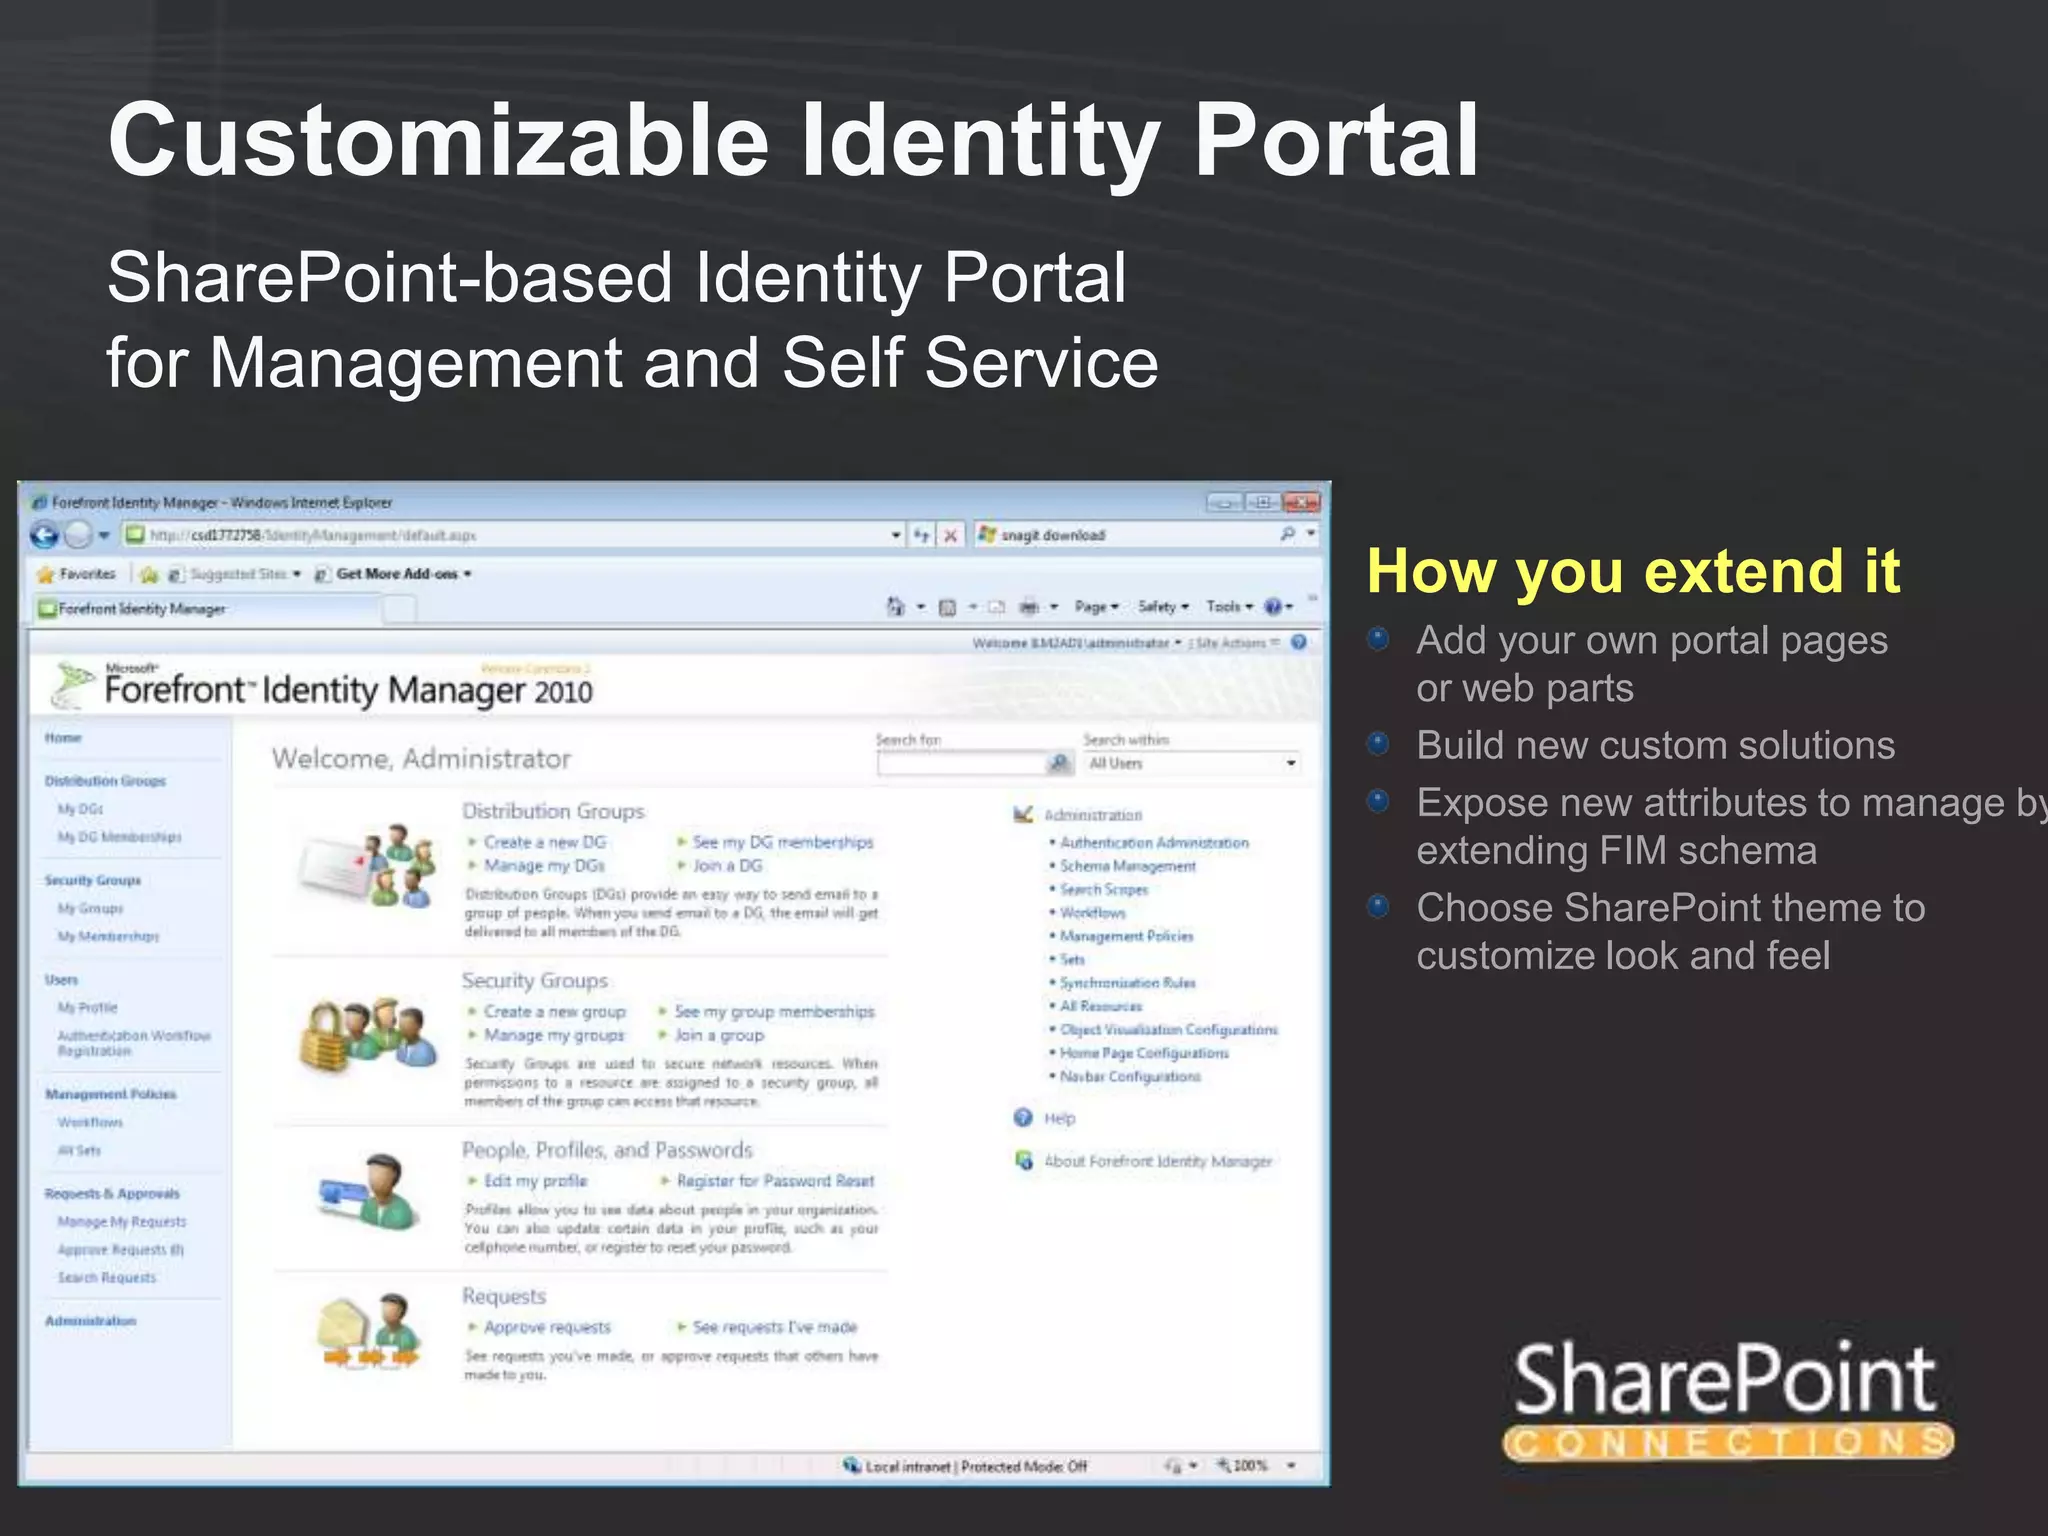Click Navbar Configurations link
The width and height of the screenshot is (2048, 1536).
point(1130,1076)
